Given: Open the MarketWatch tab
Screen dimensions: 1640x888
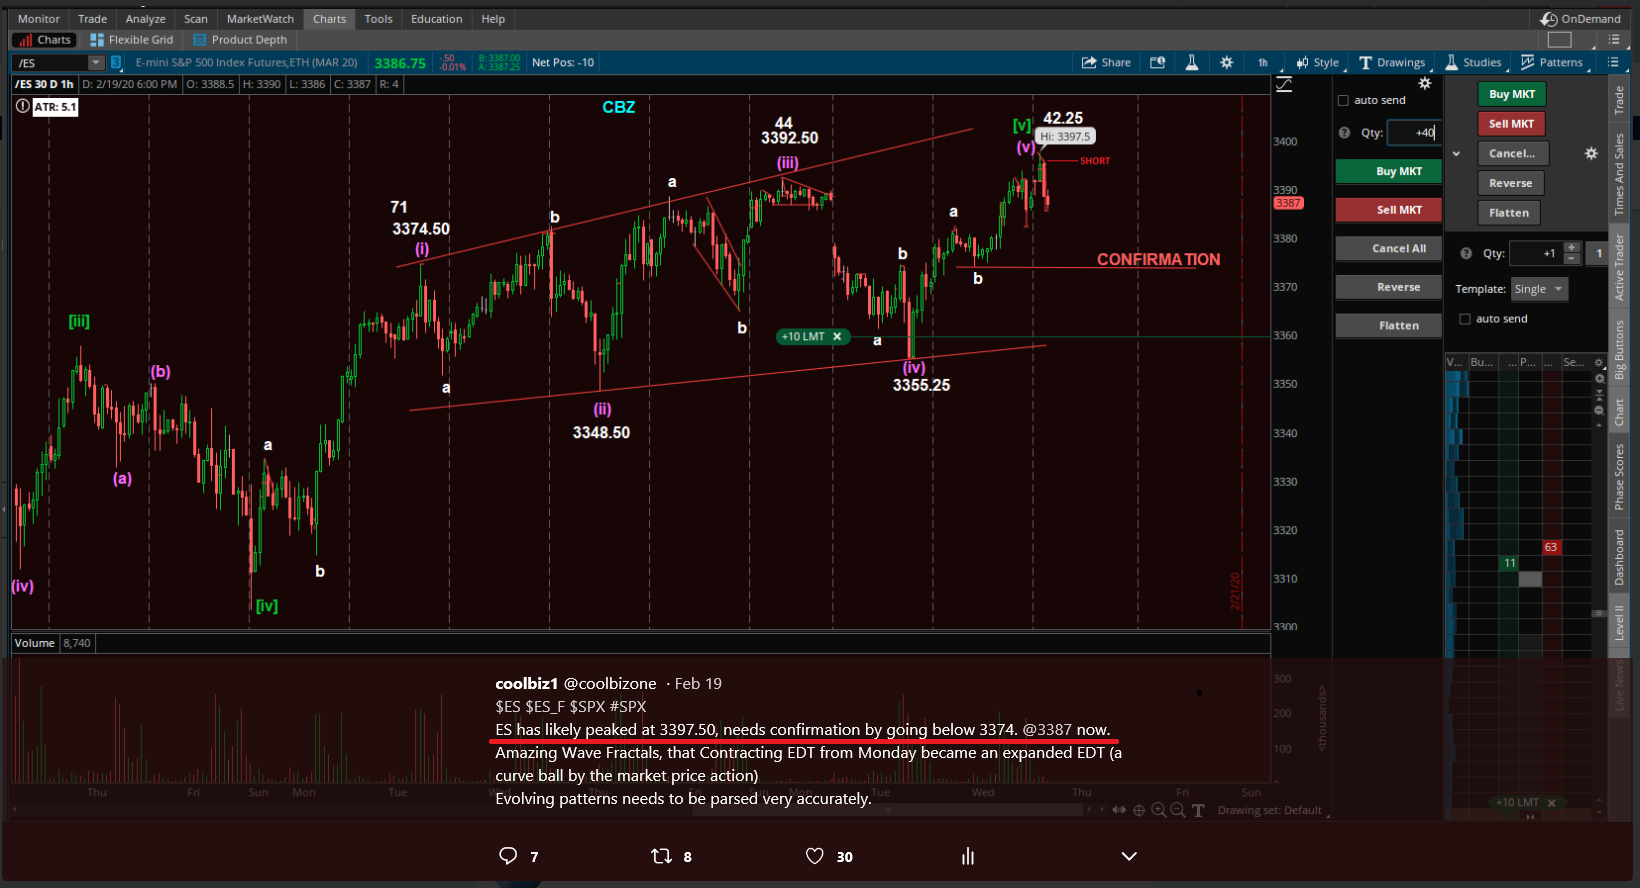Looking at the screenshot, I should click(260, 19).
